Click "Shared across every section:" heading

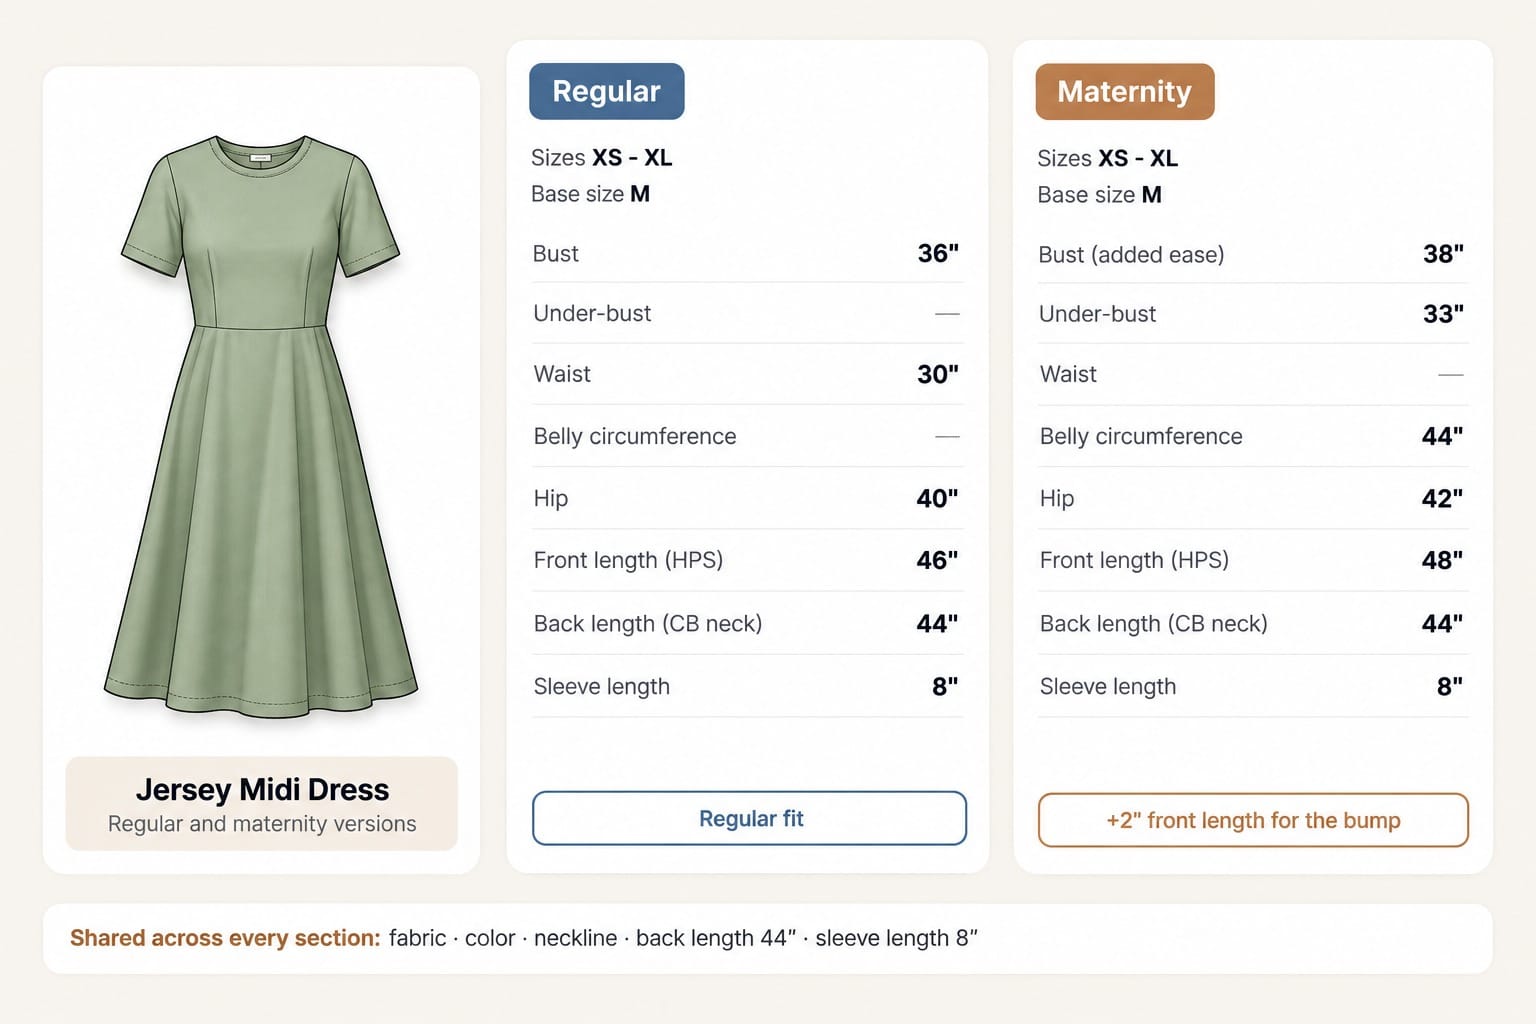(225, 938)
